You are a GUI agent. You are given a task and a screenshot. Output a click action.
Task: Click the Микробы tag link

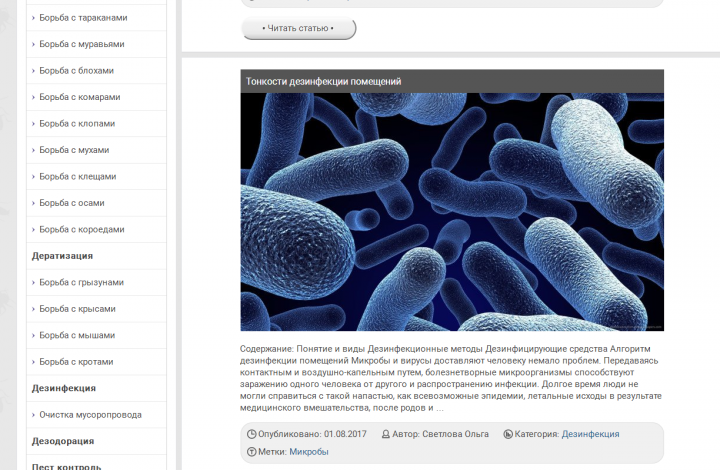[x=309, y=452]
